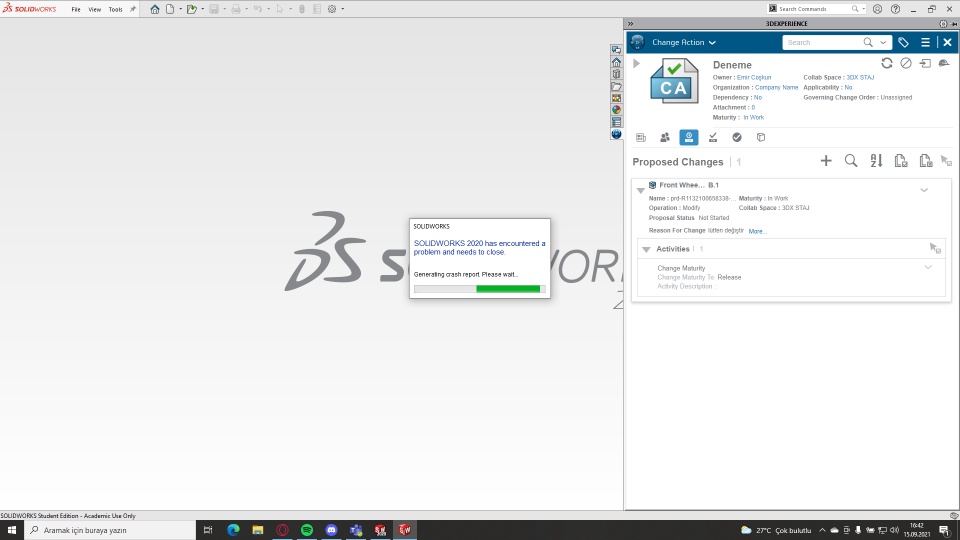Expand Front Whee... row chevron menu
The height and width of the screenshot is (540, 960).
click(924, 190)
